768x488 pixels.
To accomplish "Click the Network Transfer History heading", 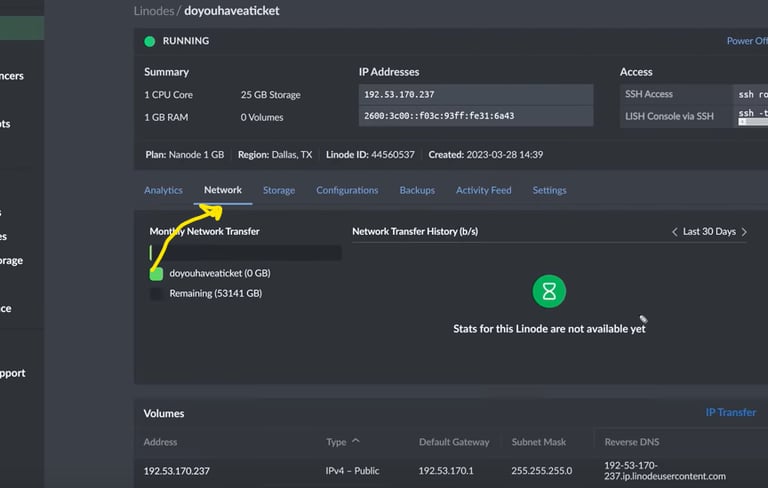I will (415, 232).
